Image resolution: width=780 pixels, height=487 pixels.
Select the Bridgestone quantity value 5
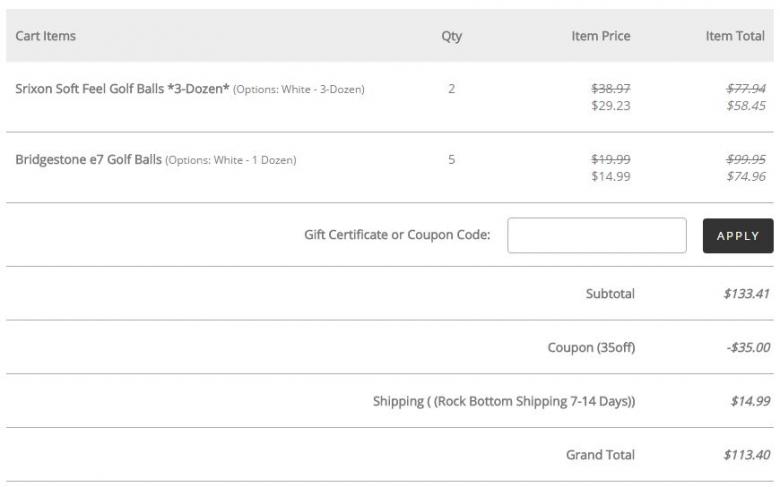(451, 159)
